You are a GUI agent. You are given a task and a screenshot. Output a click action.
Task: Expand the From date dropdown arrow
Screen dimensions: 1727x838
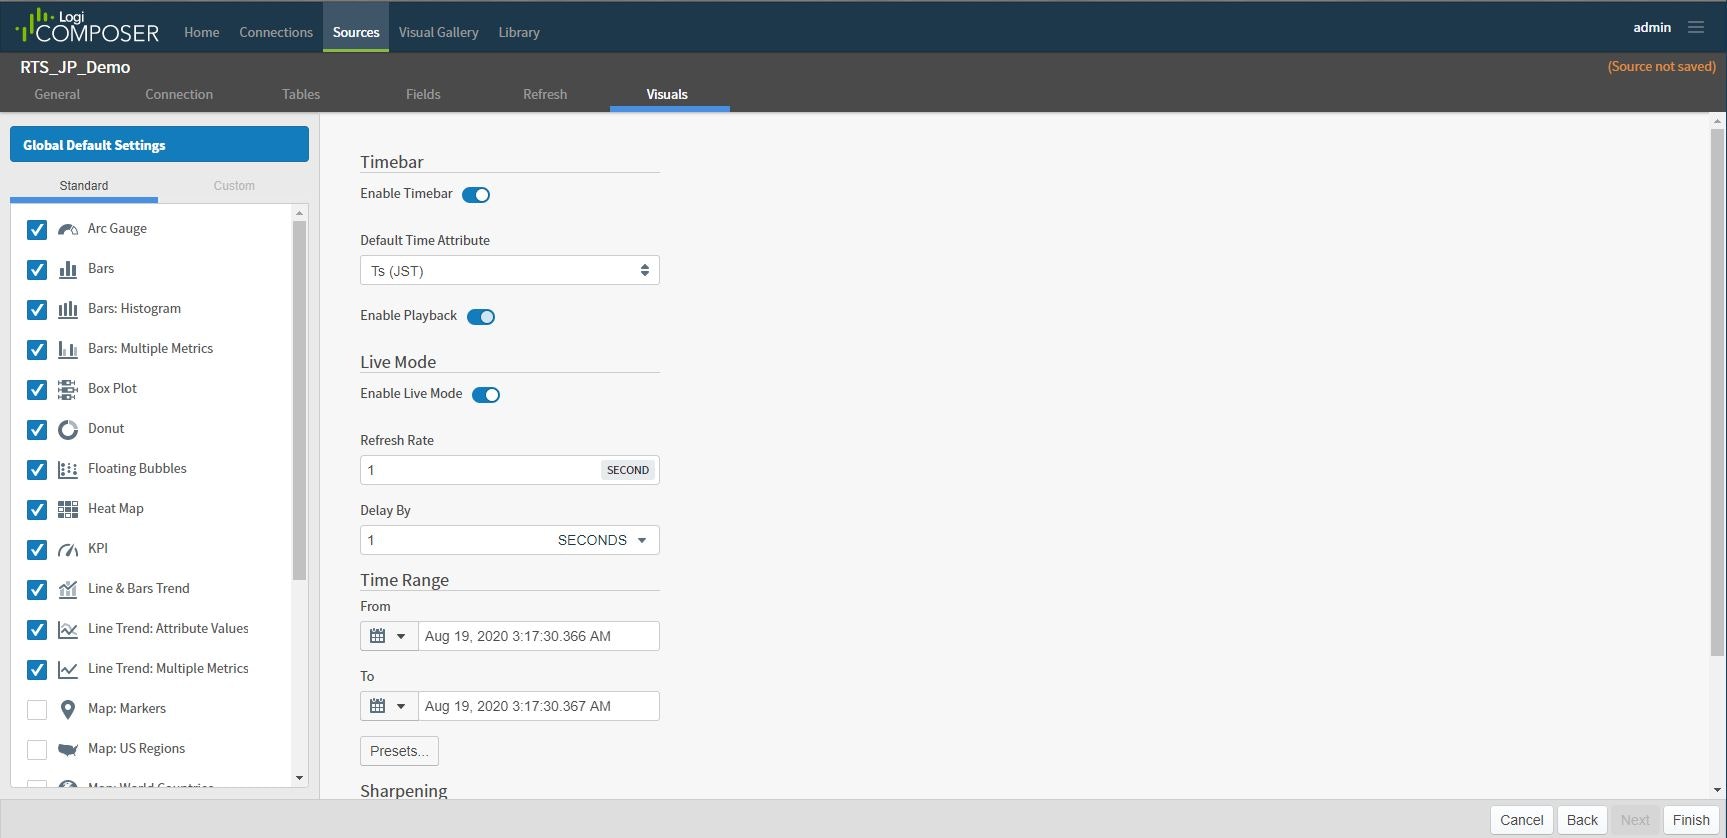(x=401, y=636)
